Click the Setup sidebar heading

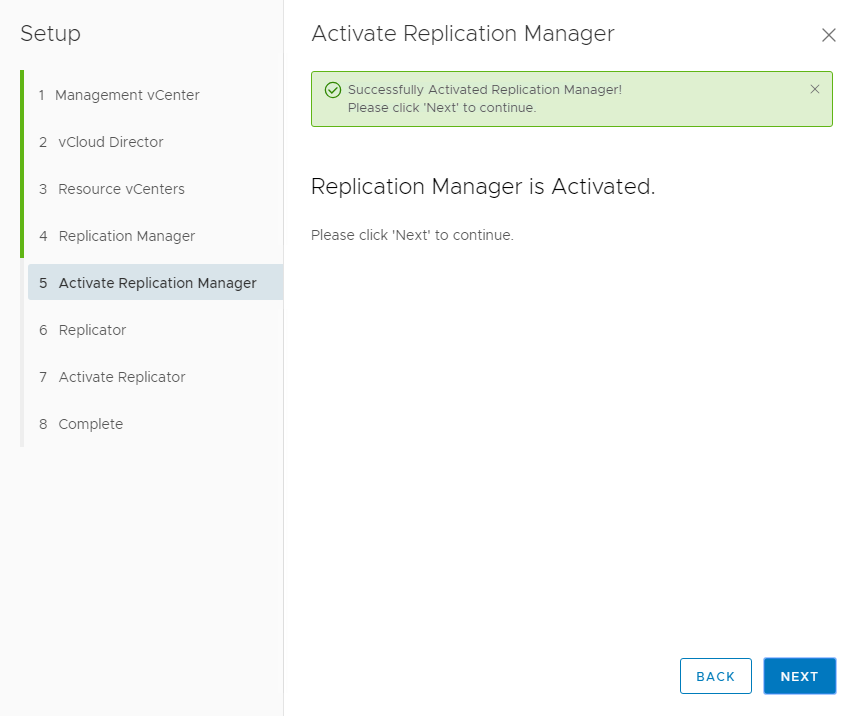(x=50, y=34)
